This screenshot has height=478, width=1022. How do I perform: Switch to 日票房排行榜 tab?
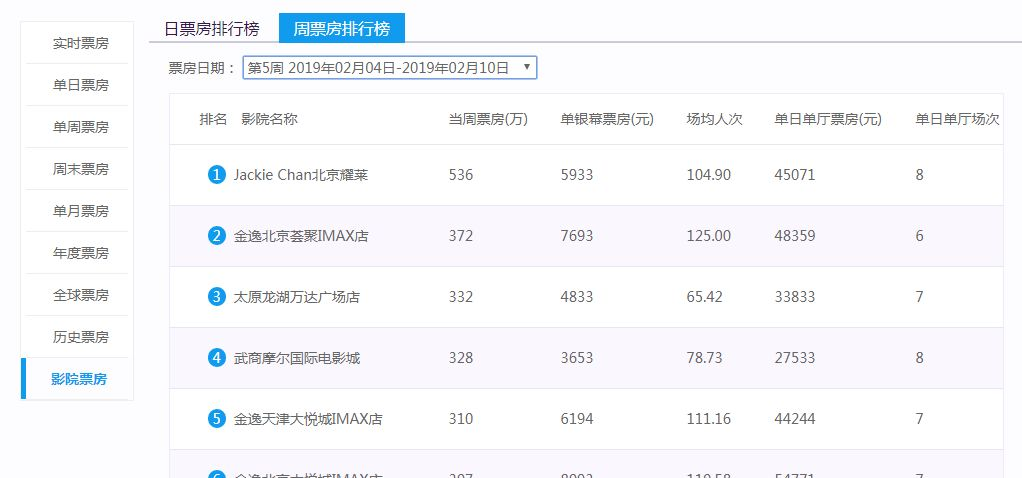tap(212, 29)
